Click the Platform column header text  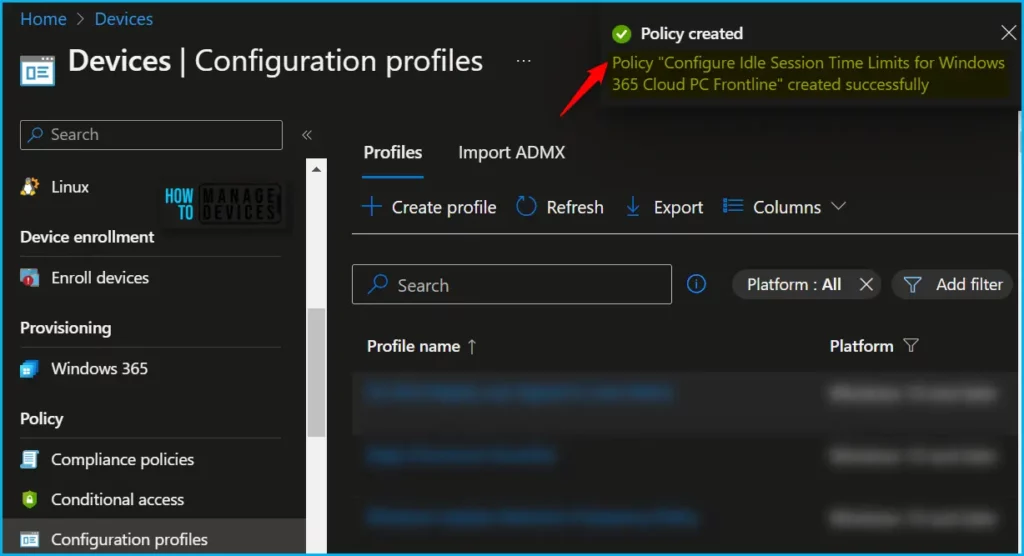(861, 346)
